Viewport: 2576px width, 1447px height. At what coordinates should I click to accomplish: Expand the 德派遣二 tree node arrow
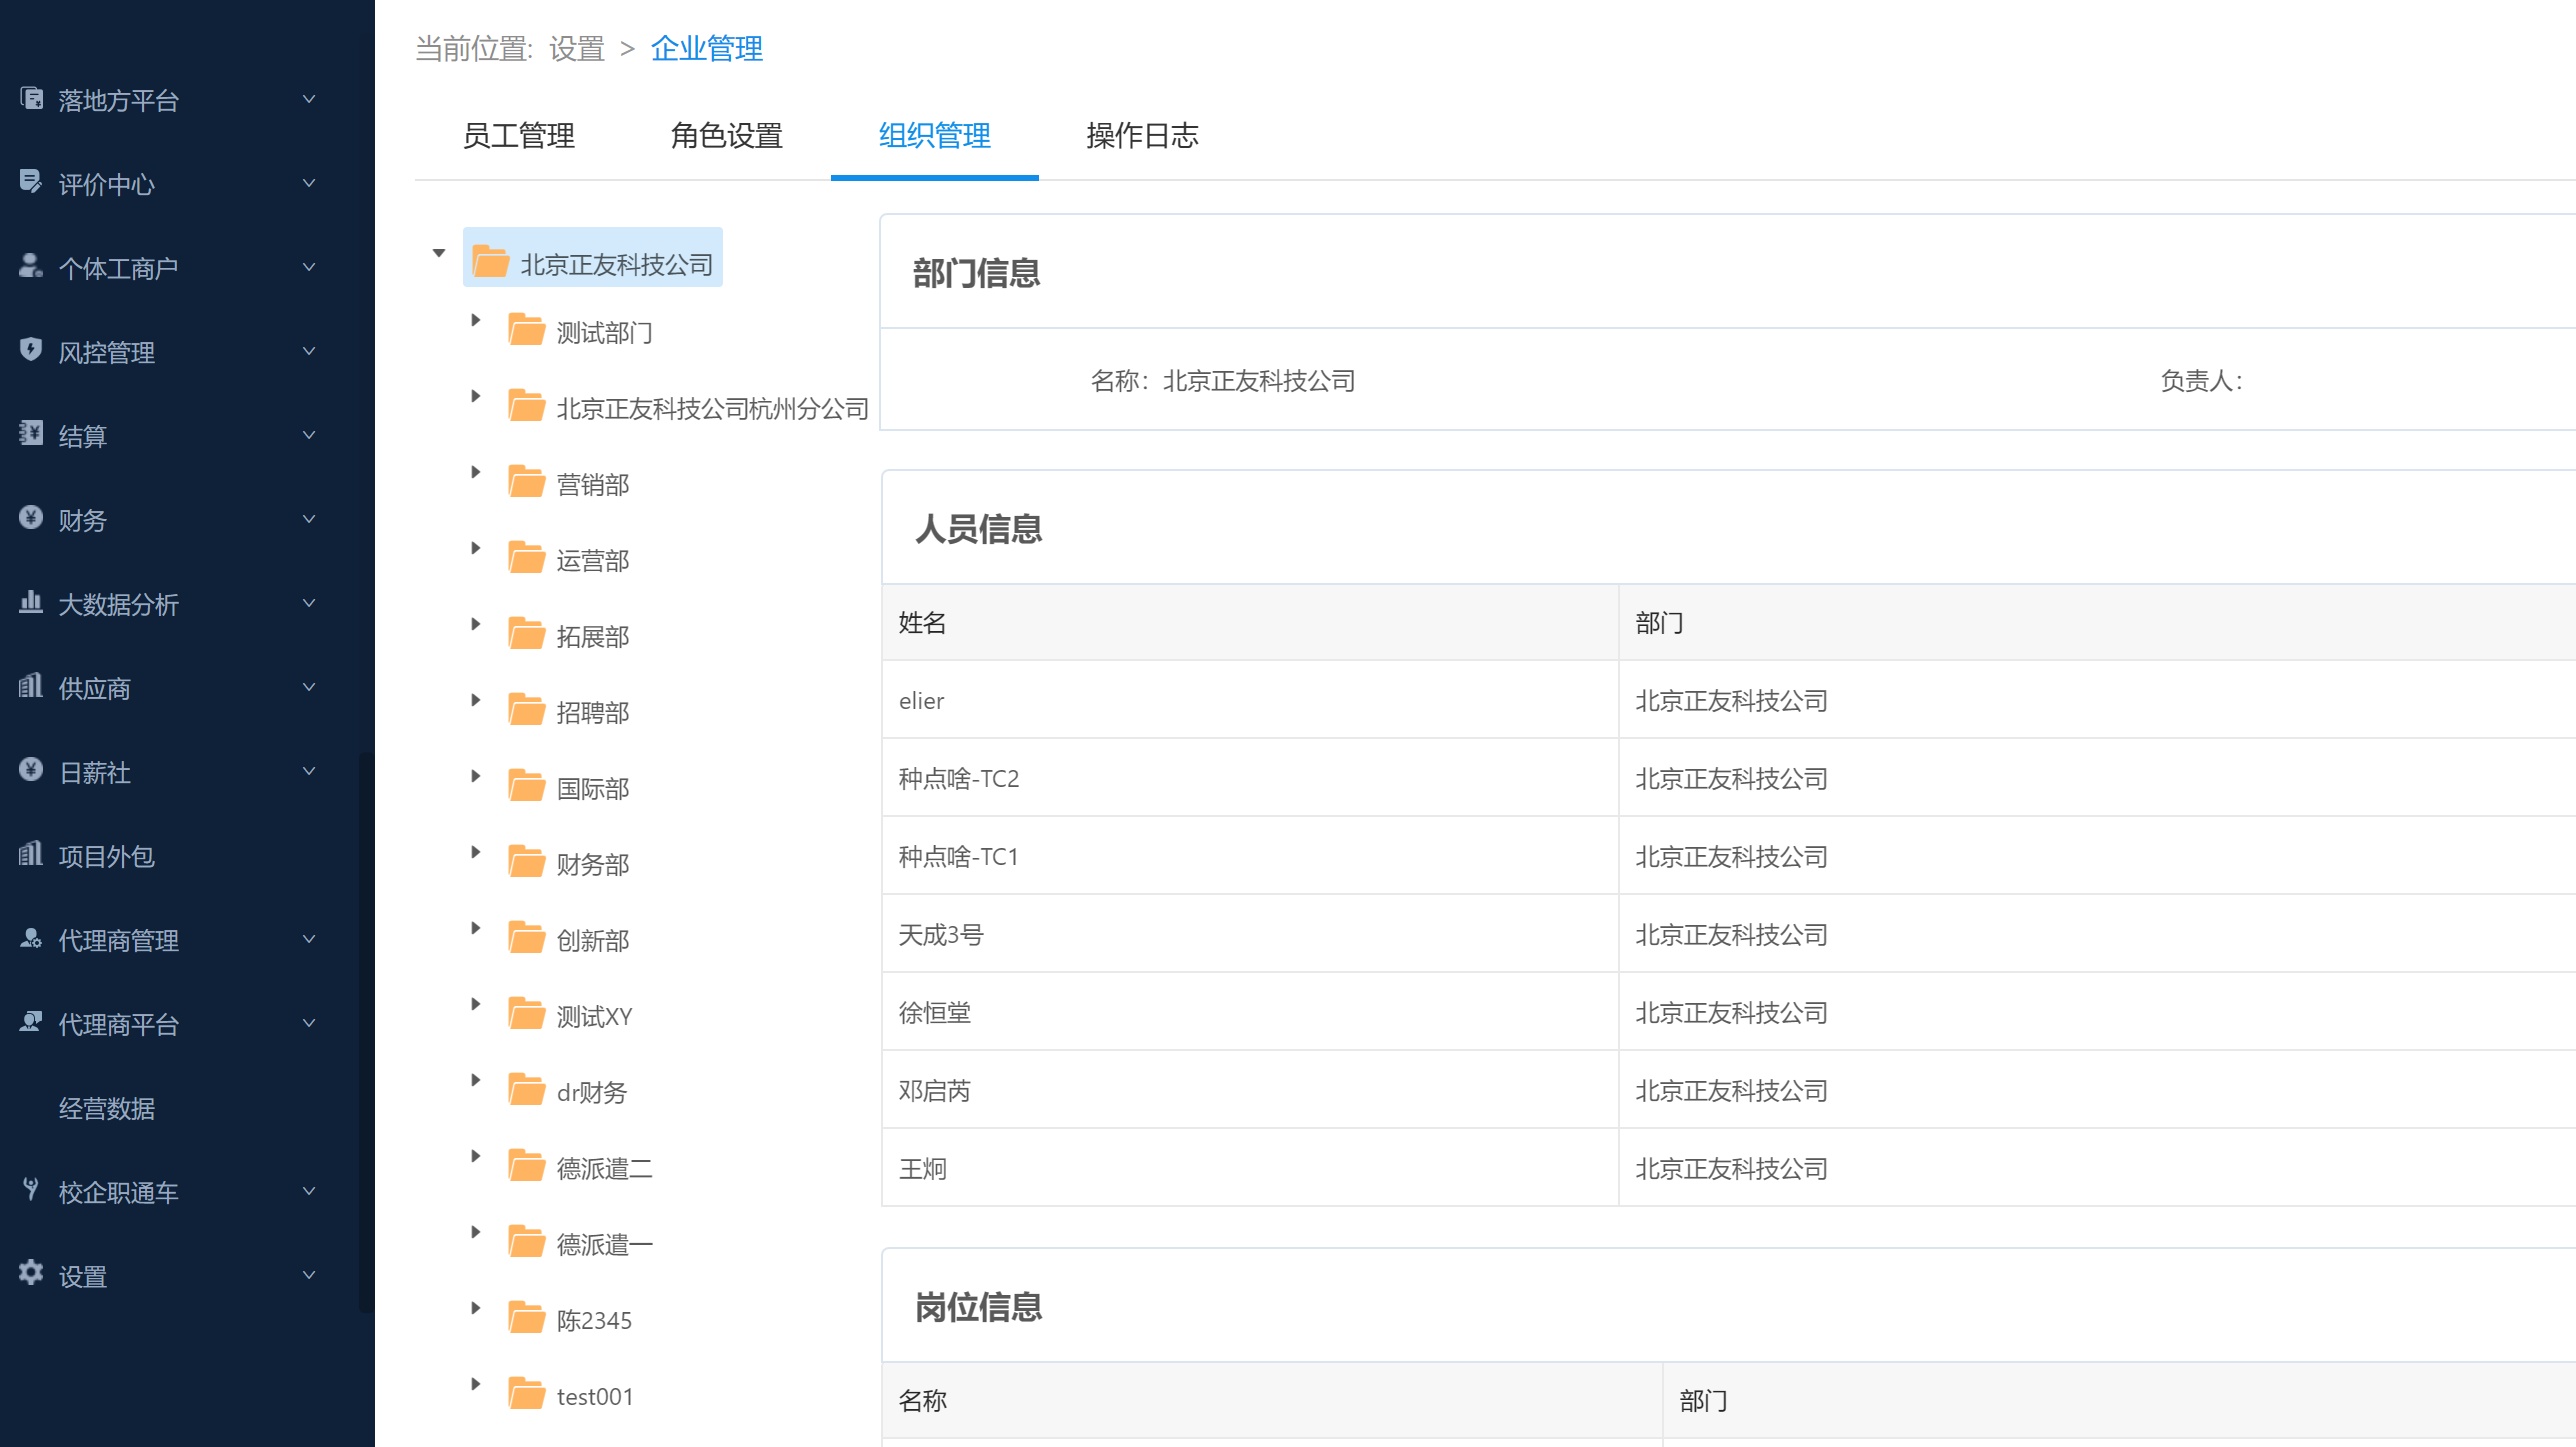pyautogui.click(x=476, y=1156)
